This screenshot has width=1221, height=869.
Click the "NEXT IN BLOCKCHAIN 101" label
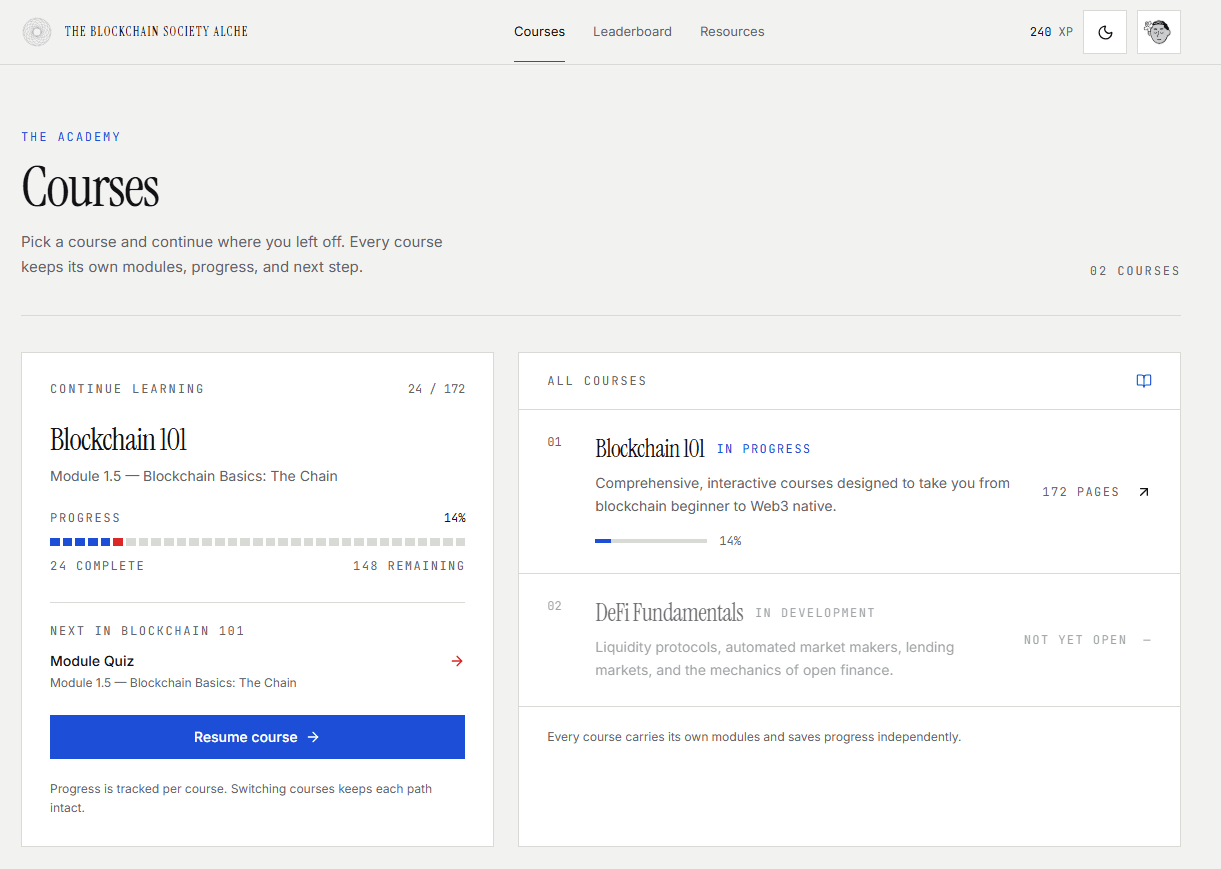point(147,631)
